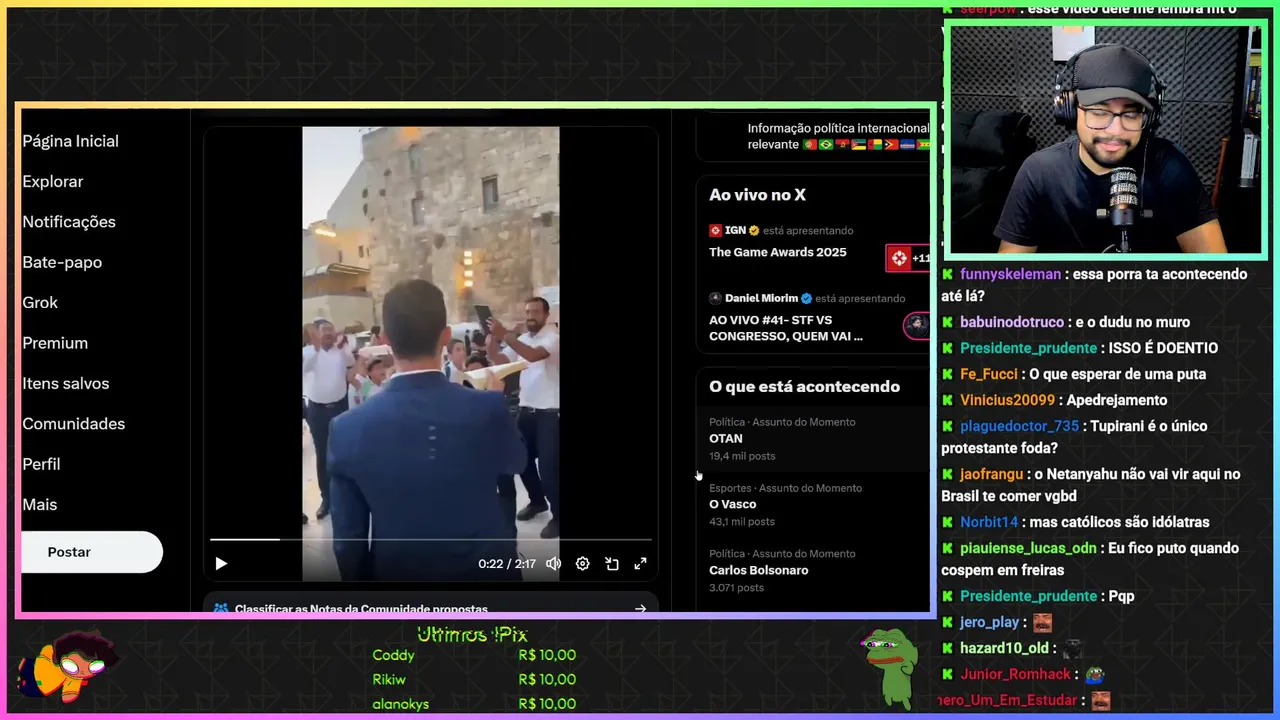Click username hazard10_old in chat

pos(1004,648)
